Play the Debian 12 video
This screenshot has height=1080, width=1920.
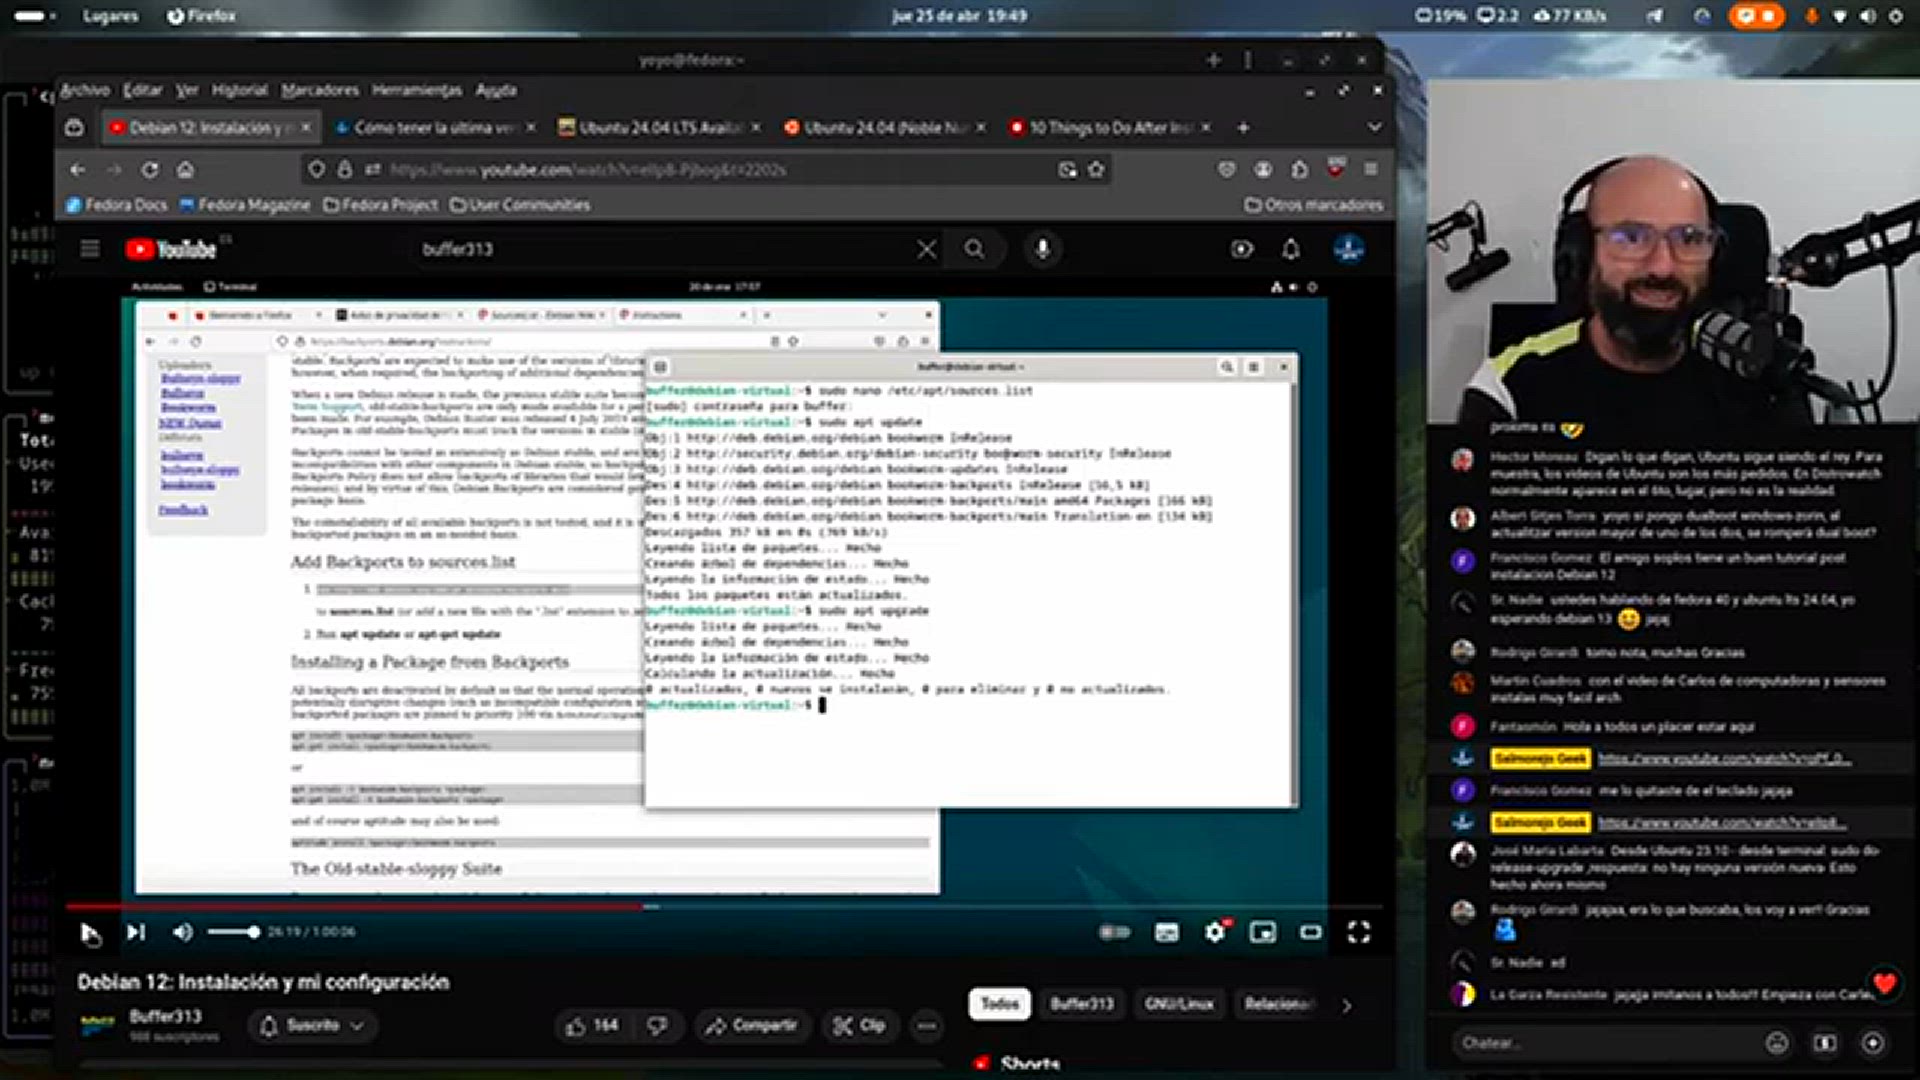[x=90, y=933]
